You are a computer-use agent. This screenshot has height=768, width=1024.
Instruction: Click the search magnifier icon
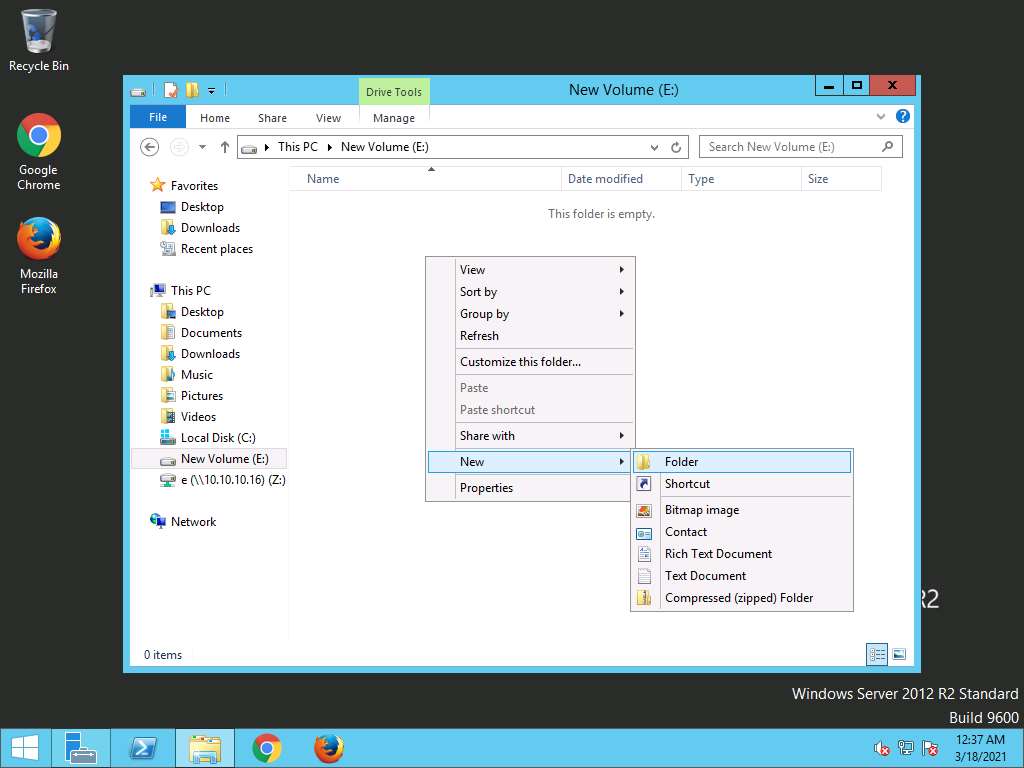(x=887, y=146)
